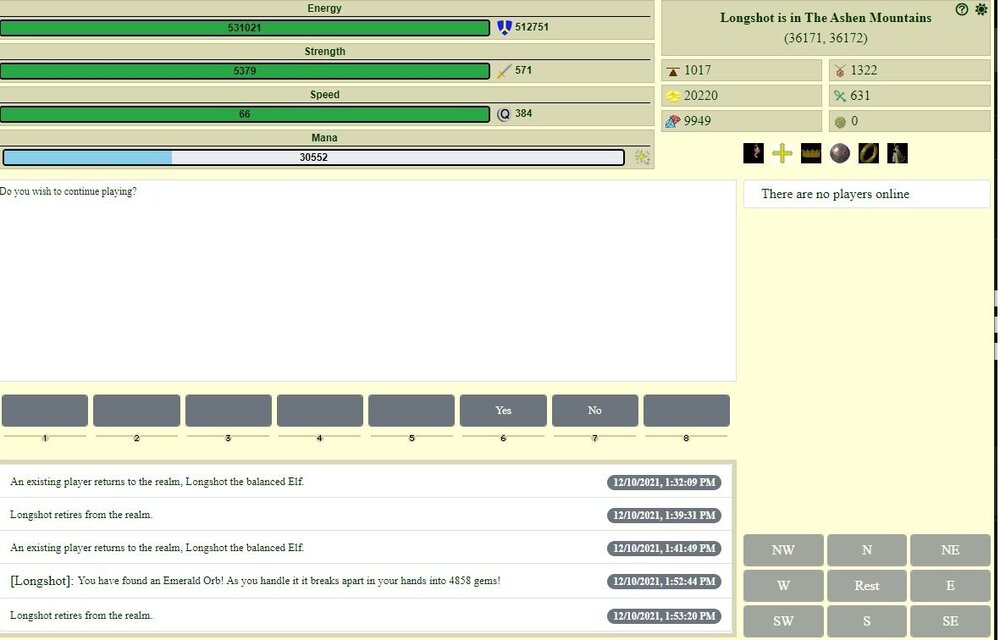The image size is (1000, 640).
Task: Open the settings gear icon
Action: tap(981, 9)
